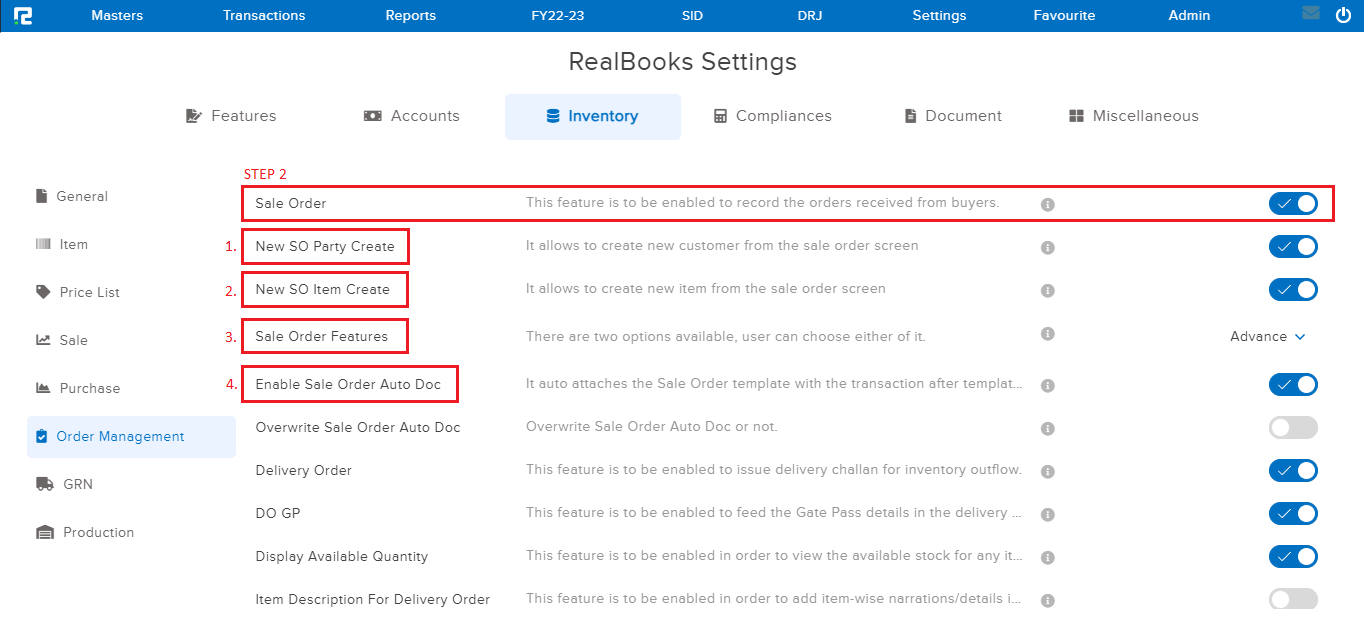Open GRN settings in sidebar

77,484
